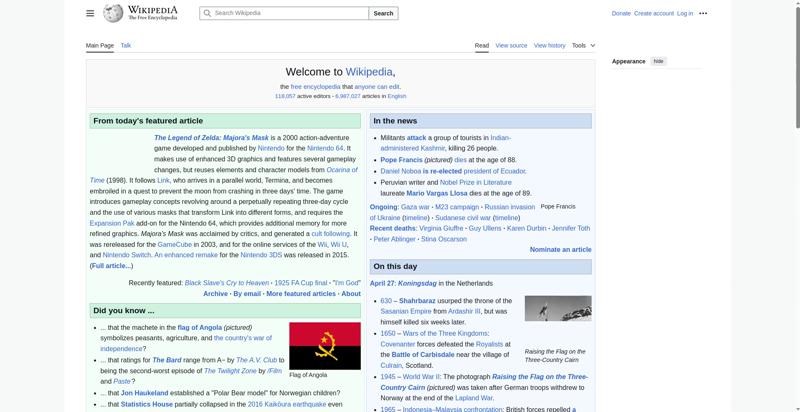Image resolution: width=800 pixels, height=412 pixels.
Task: Click the English language link
Action: tap(397, 96)
